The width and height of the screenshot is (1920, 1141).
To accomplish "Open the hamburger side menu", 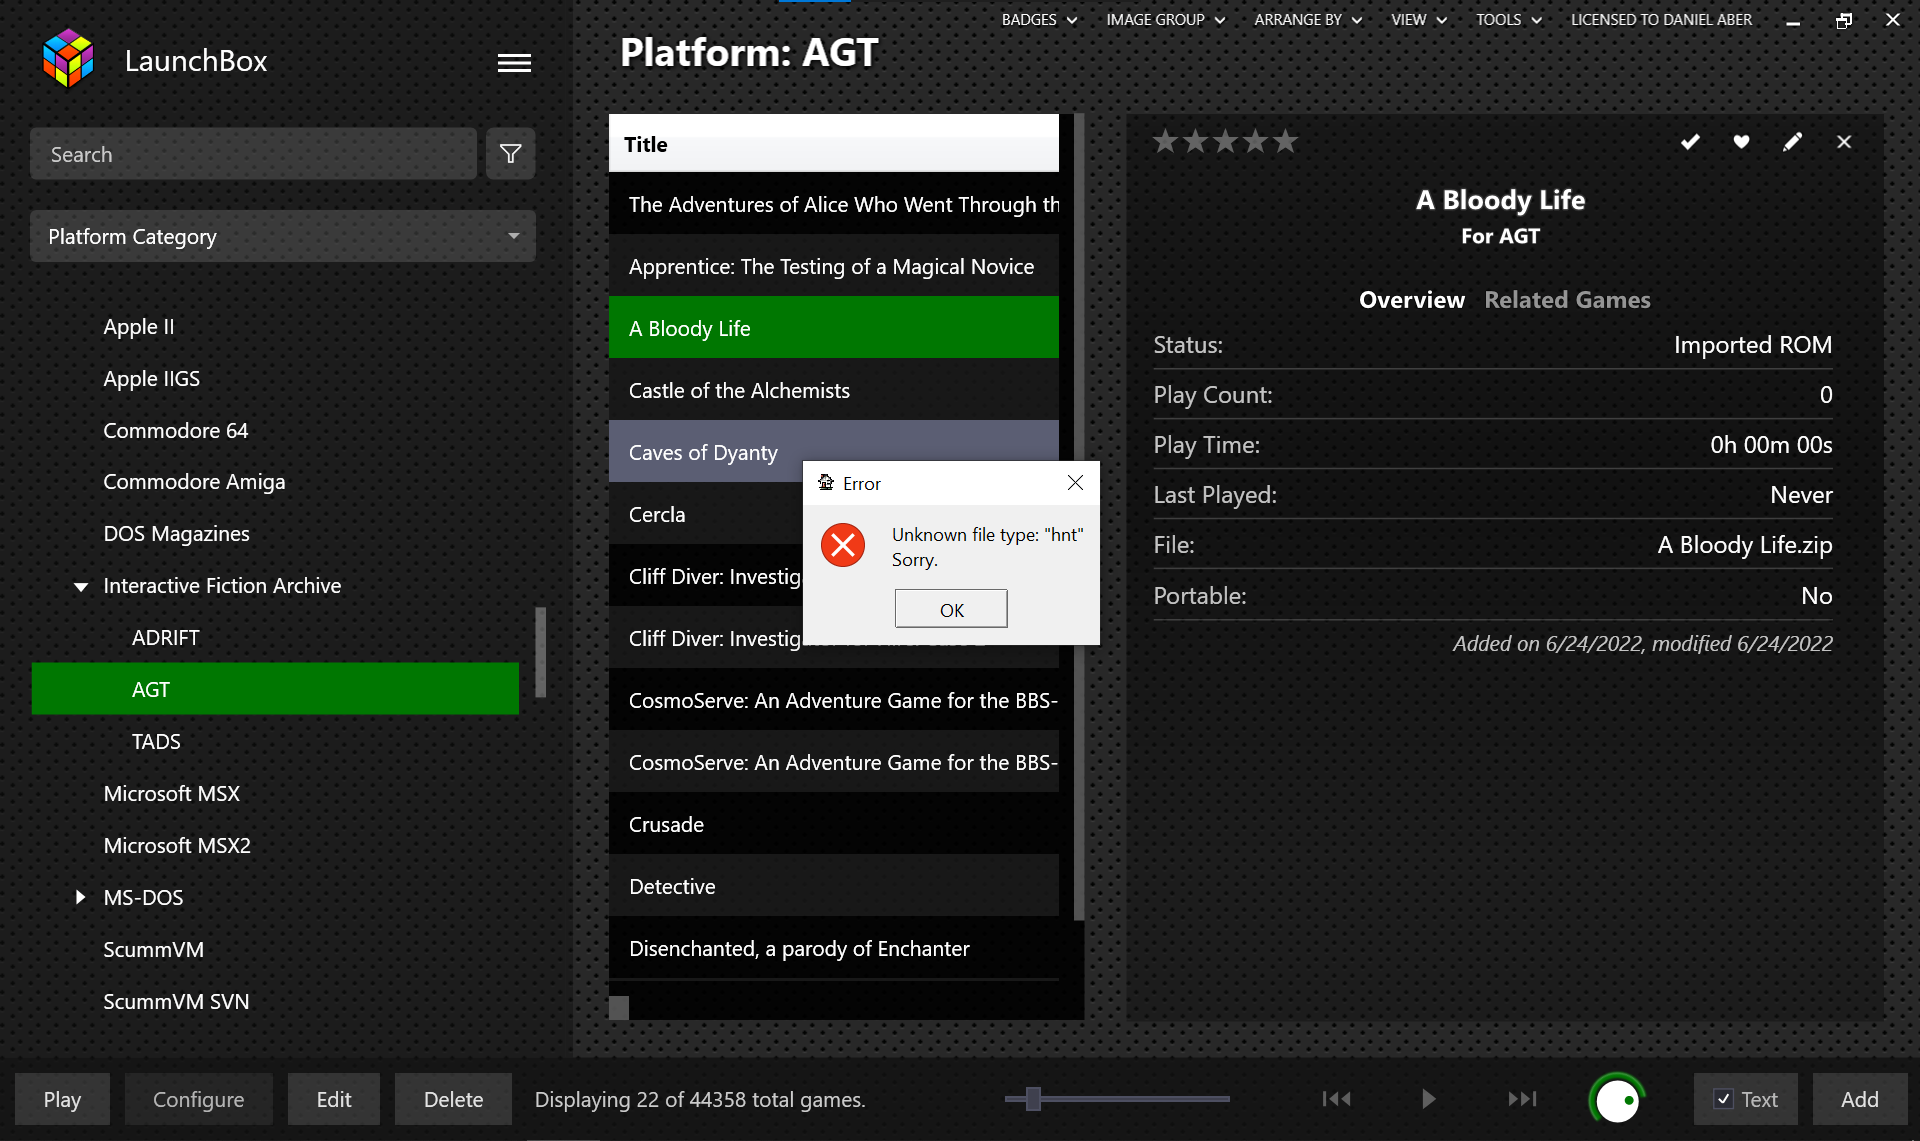I will (514, 63).
